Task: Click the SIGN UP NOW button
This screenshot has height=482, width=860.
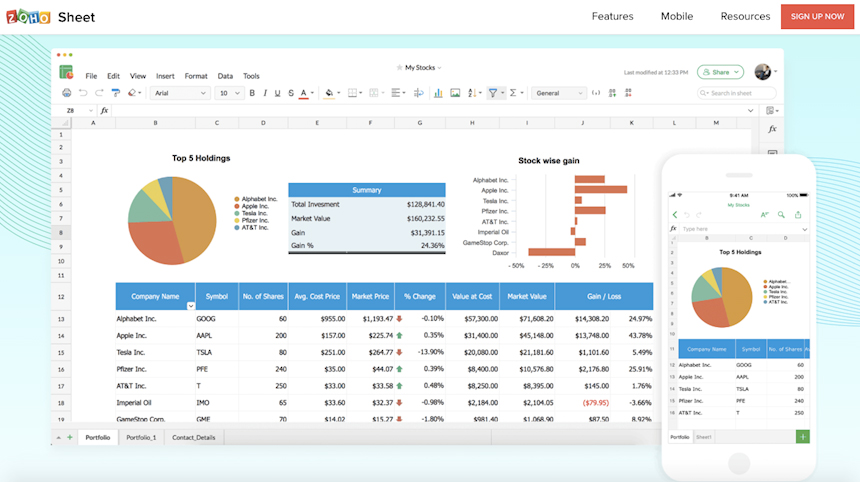Action: tap(817, 16)
